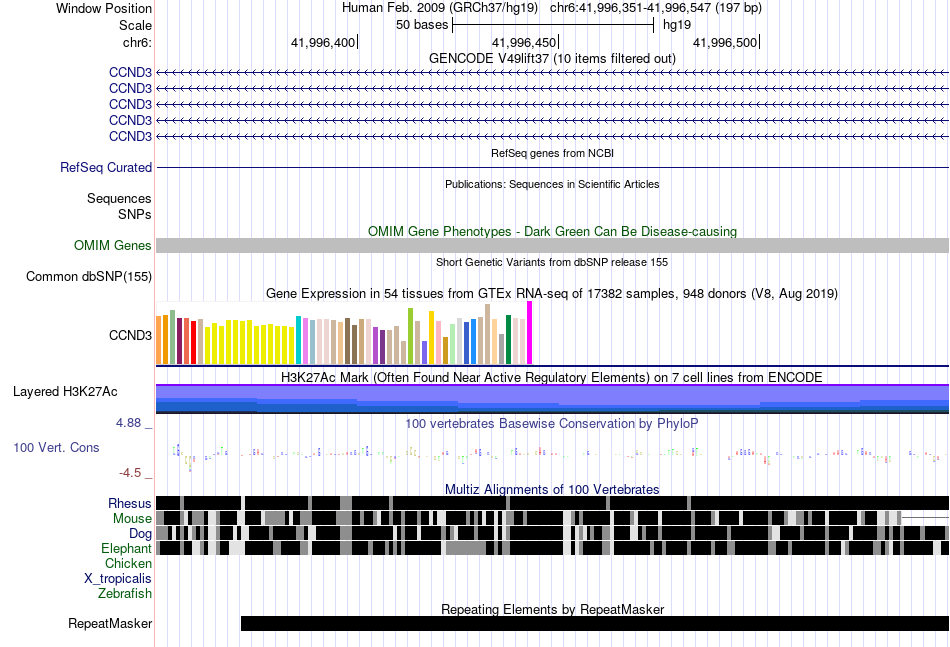This screenshot has height=647, width=950.
Task: Click the Sequences track label
Action: coord(119,199)
